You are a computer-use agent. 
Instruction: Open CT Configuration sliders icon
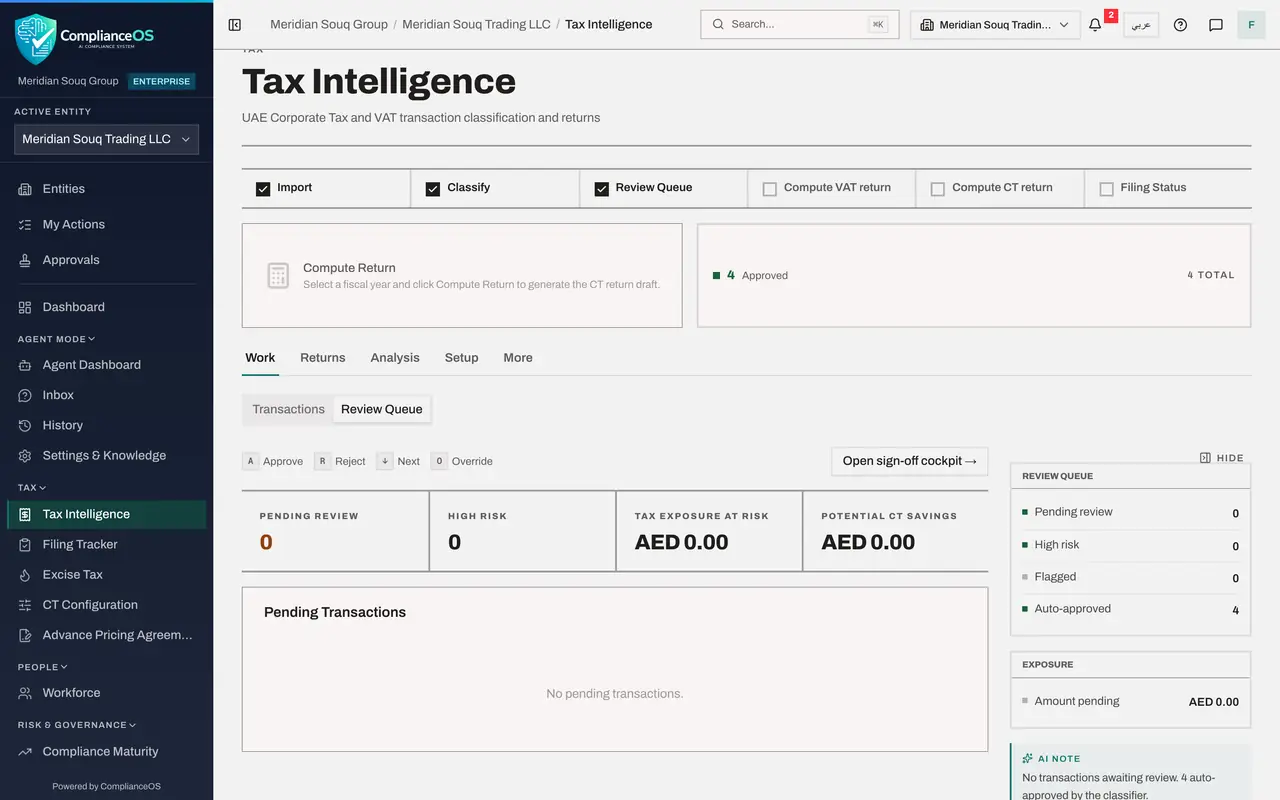(25, 605)
